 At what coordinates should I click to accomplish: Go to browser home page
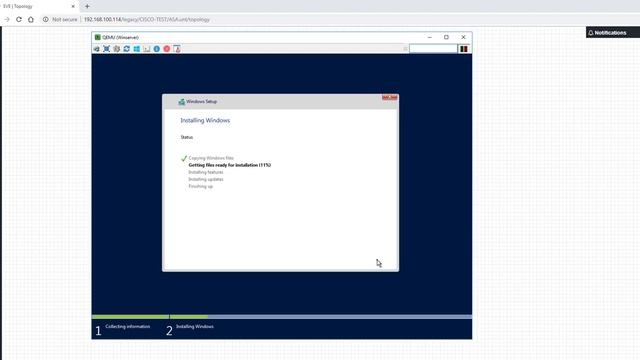[x=31, y=19]
